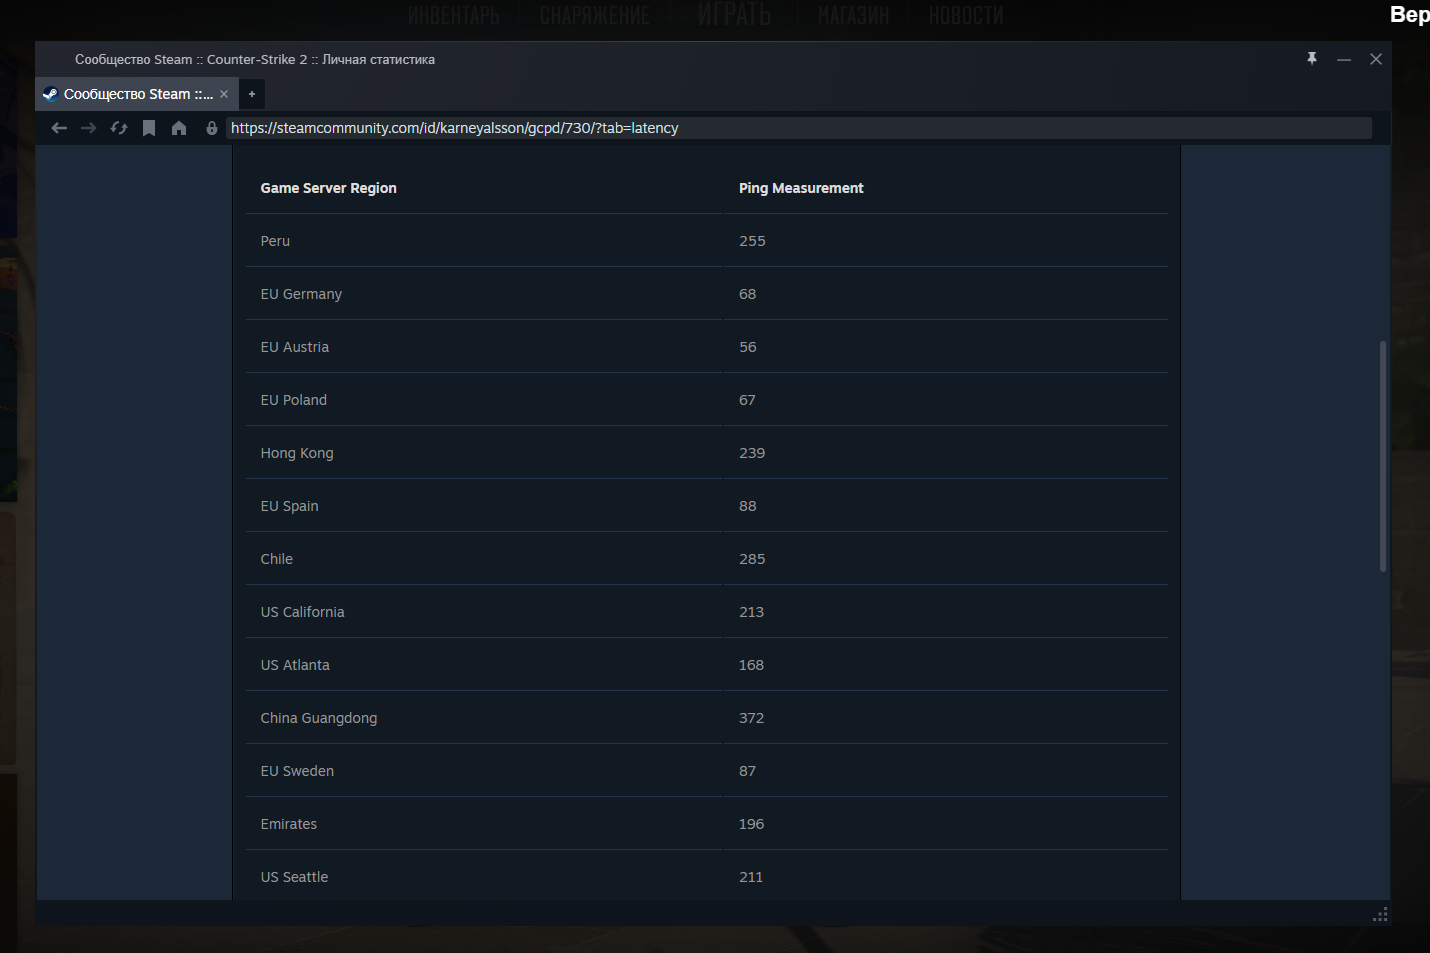Select the Сообщество Steam tab

coord(130,94)
